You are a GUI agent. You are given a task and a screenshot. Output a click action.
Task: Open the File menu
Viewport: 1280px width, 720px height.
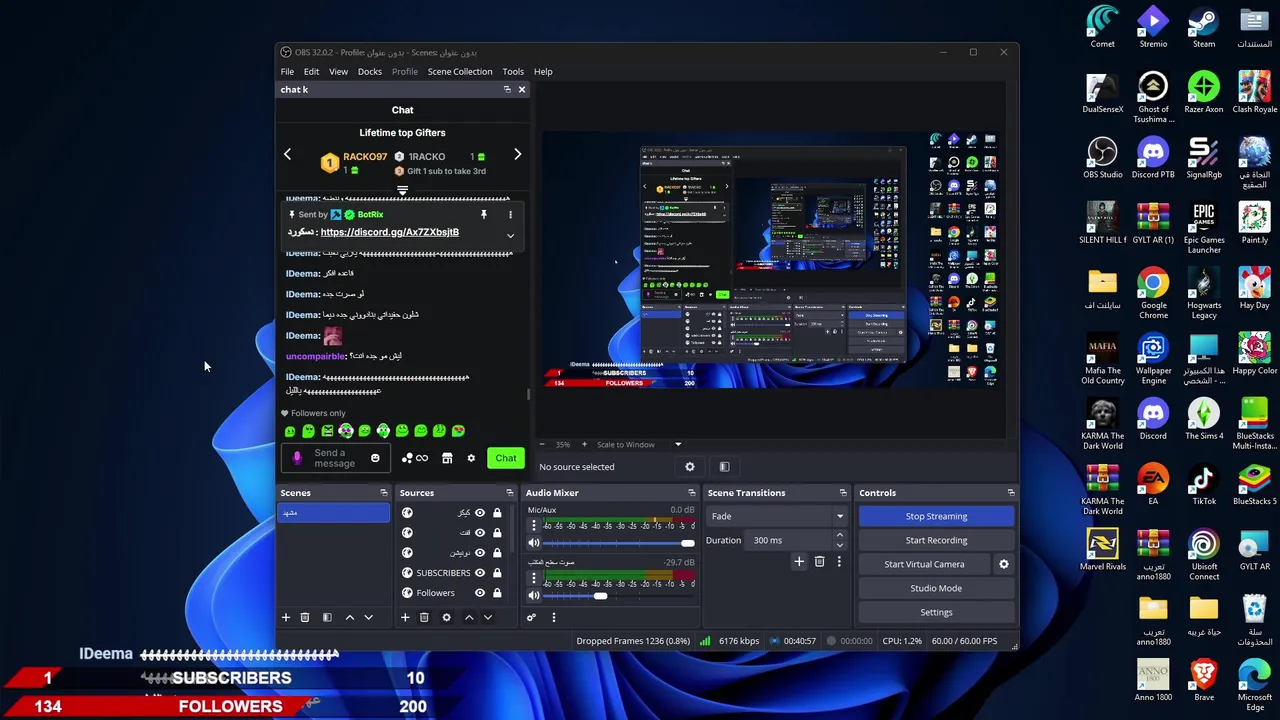click(x=287, y=72)
